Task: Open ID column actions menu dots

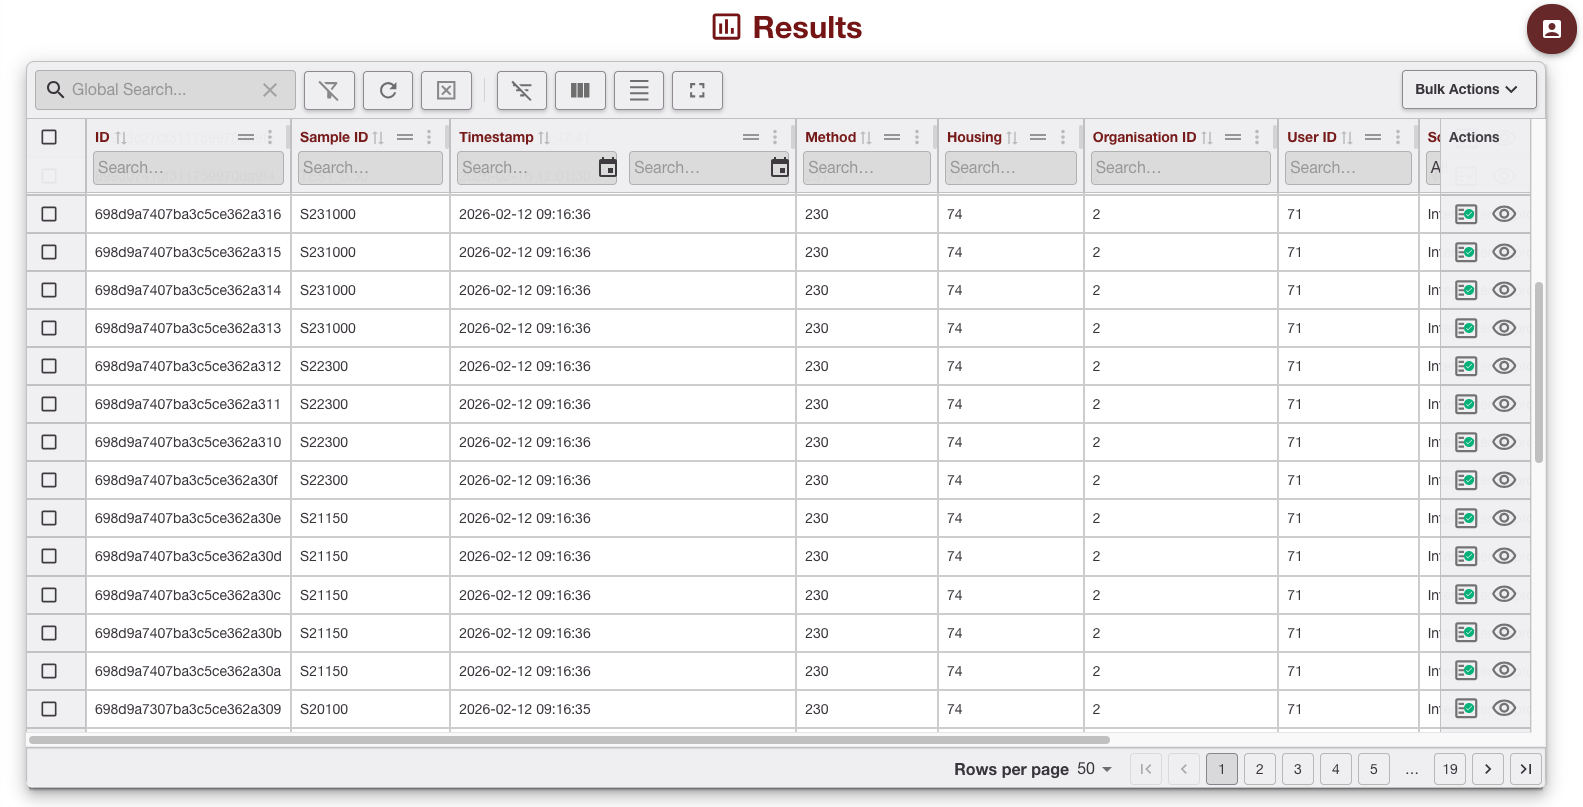Action: [x=270, y=137]
